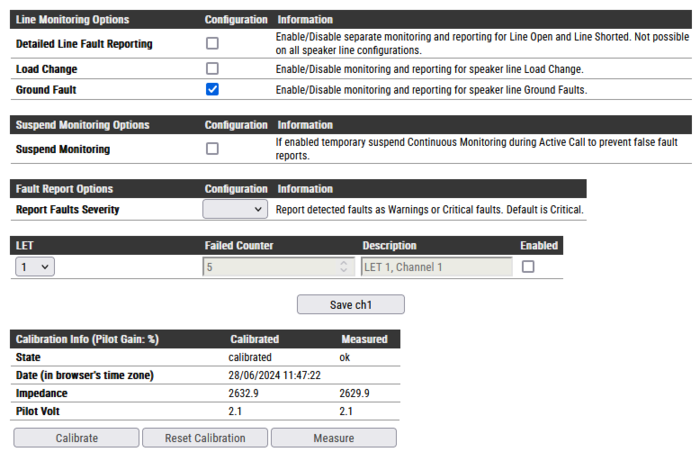Click the Line Monitoring Options header
This screenshot has height=461, width=700.
(73, 19)
